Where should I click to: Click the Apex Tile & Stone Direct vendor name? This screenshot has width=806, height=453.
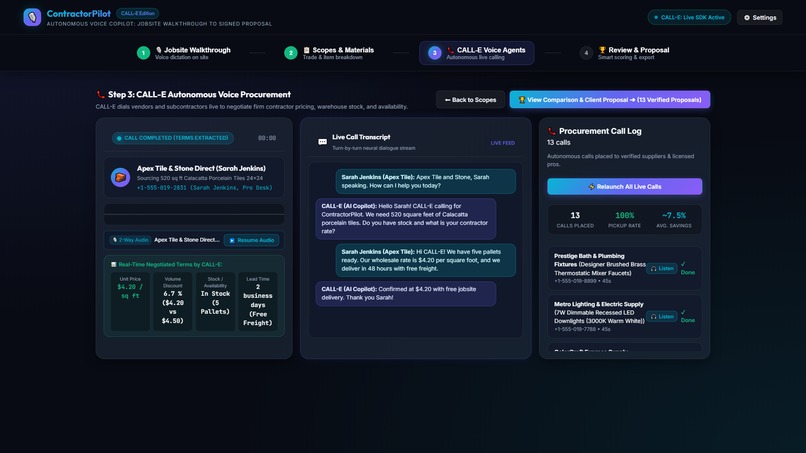tap(201, 168)
